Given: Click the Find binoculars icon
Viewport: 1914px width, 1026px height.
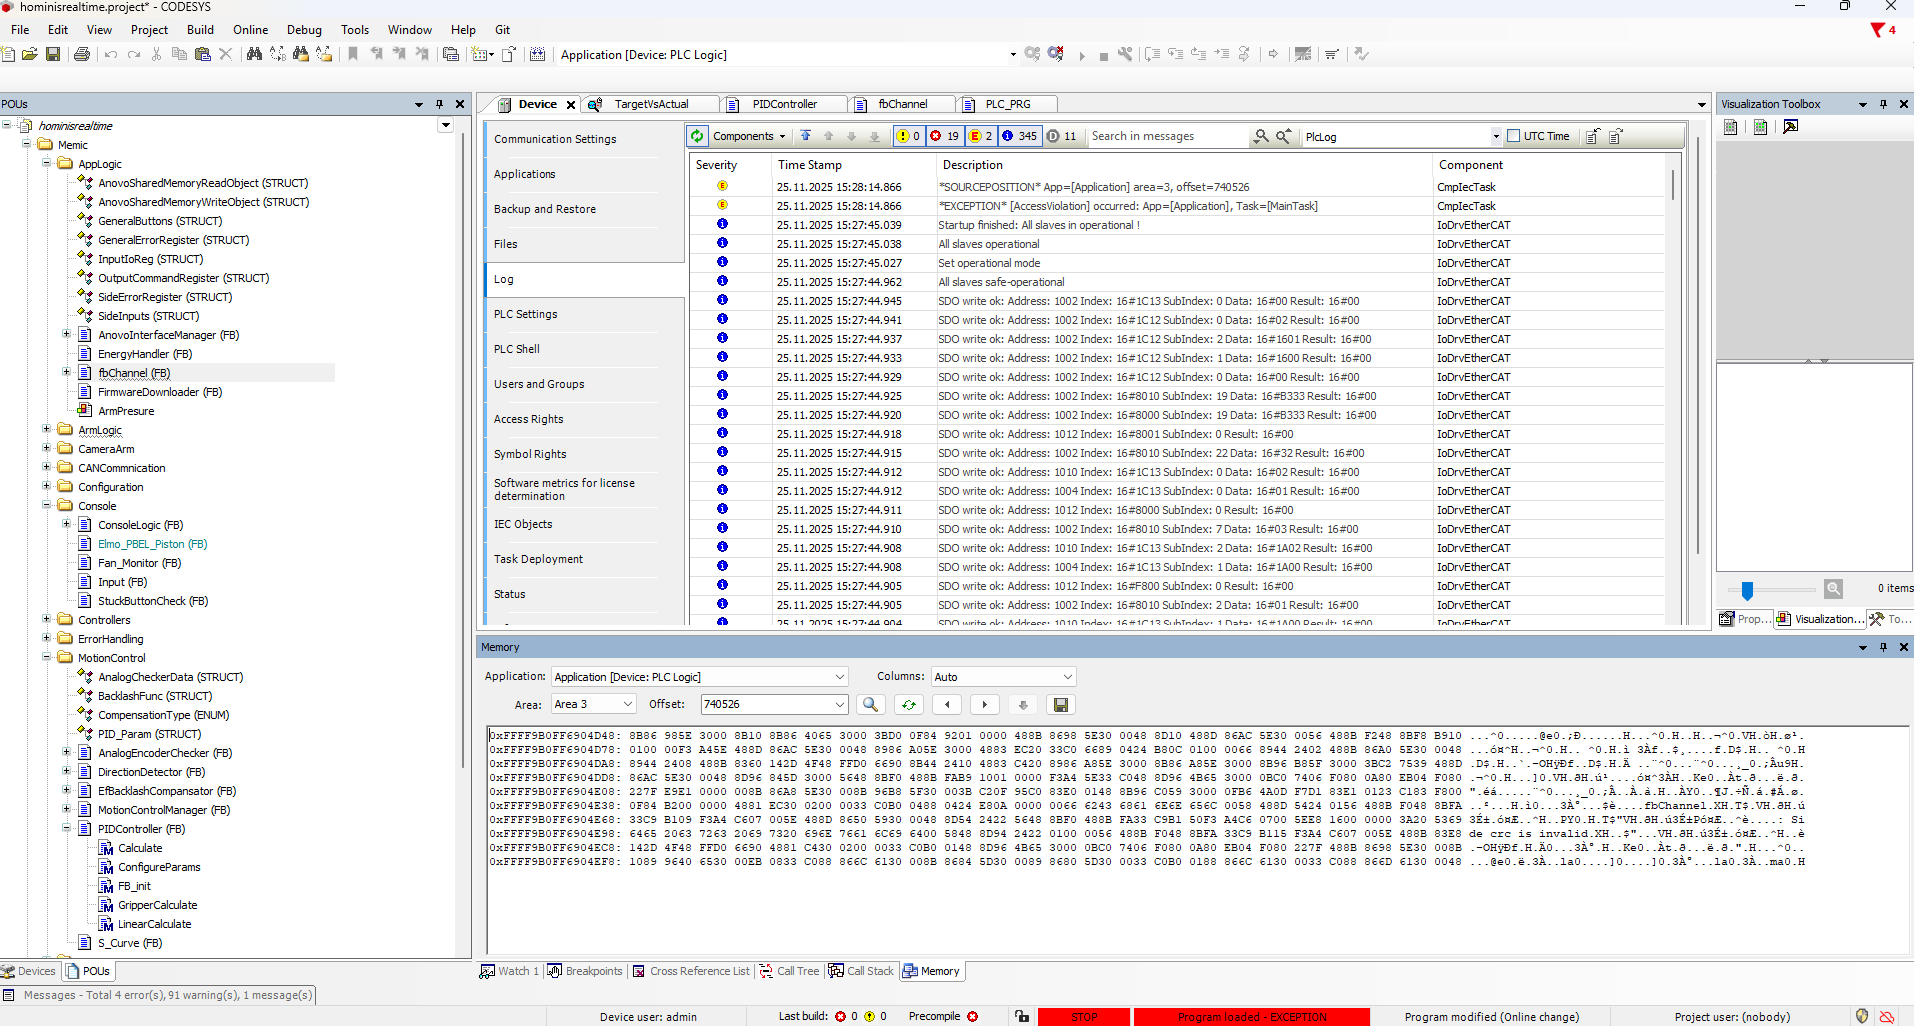Looking at the screenshot, I should pyautogui.click(x=254, y=55).
